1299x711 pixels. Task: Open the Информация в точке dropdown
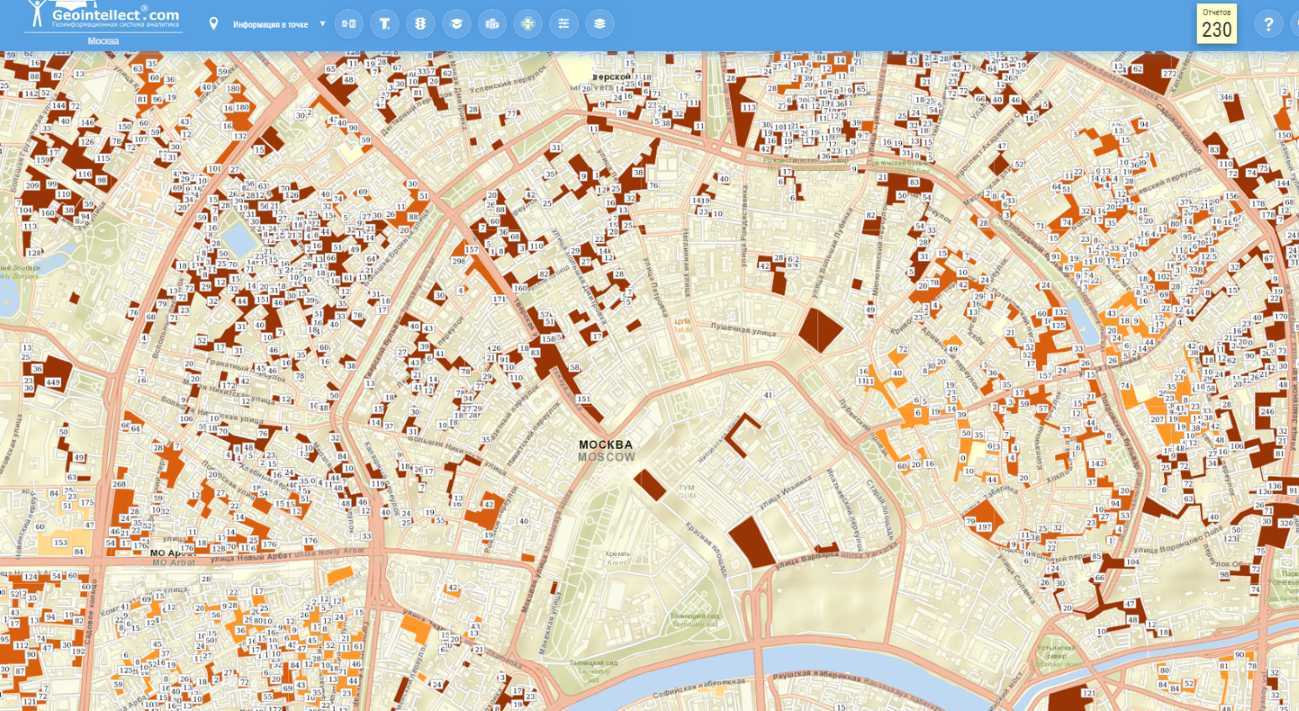(x=270, y=24)
